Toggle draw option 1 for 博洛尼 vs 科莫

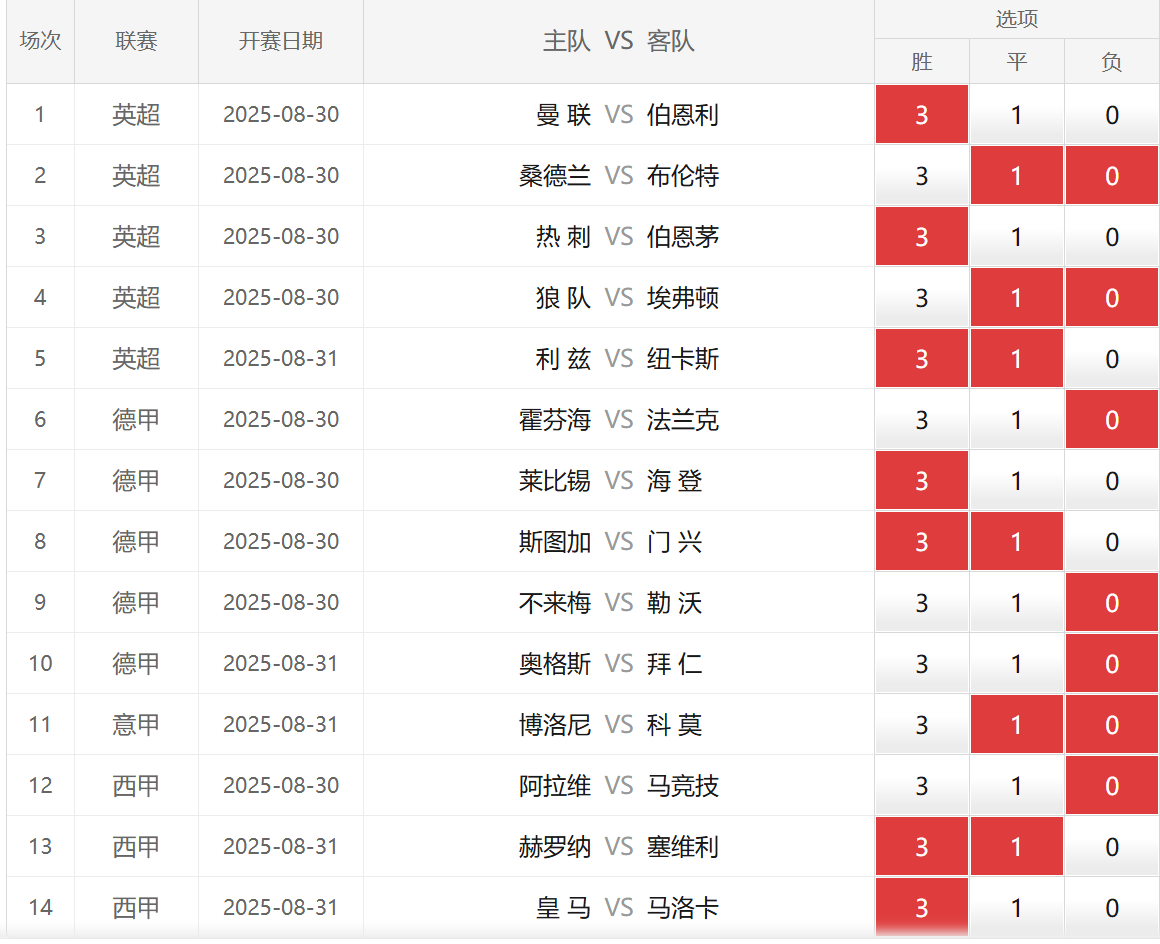1016,724
